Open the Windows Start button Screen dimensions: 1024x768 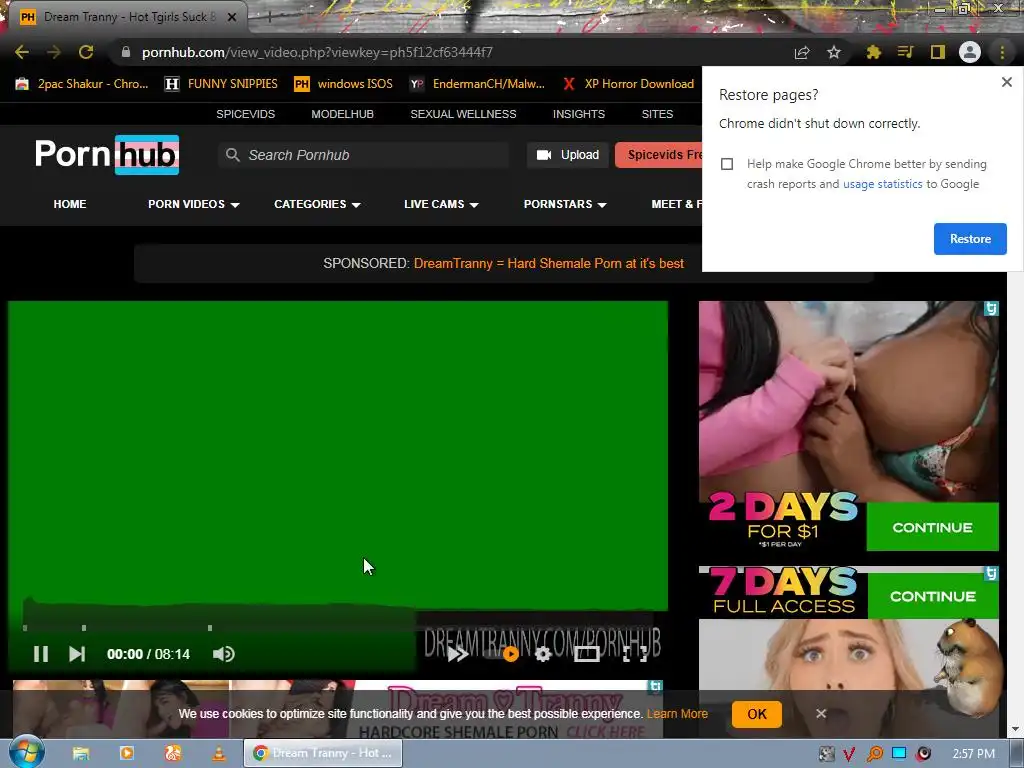click(x=27, y=752)
